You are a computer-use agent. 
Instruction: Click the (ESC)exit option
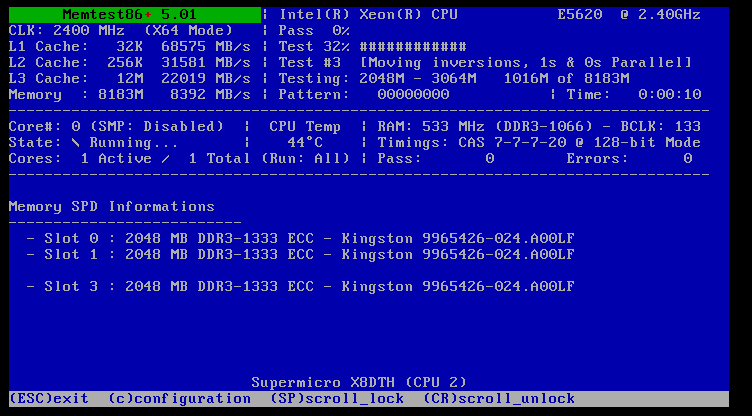click(x=49, y=399)
